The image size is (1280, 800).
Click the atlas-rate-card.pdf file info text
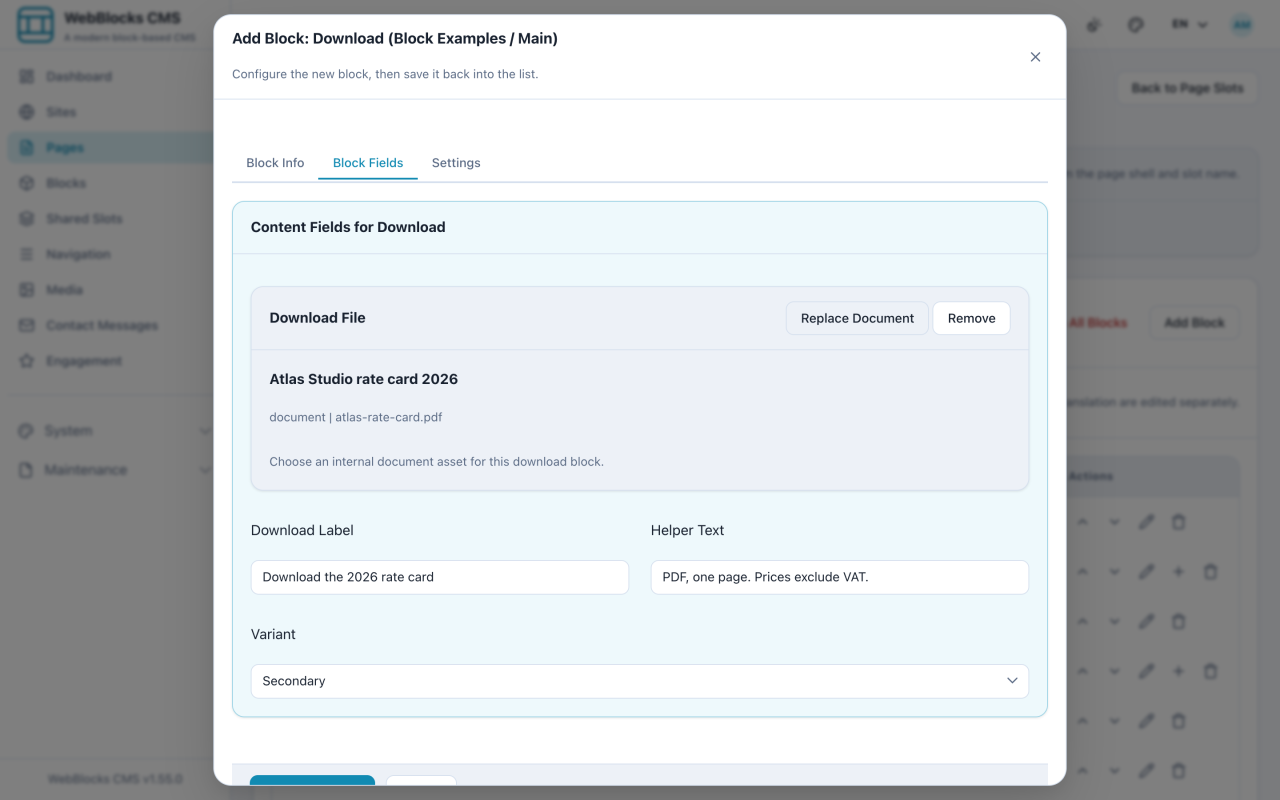pos(356,417)
